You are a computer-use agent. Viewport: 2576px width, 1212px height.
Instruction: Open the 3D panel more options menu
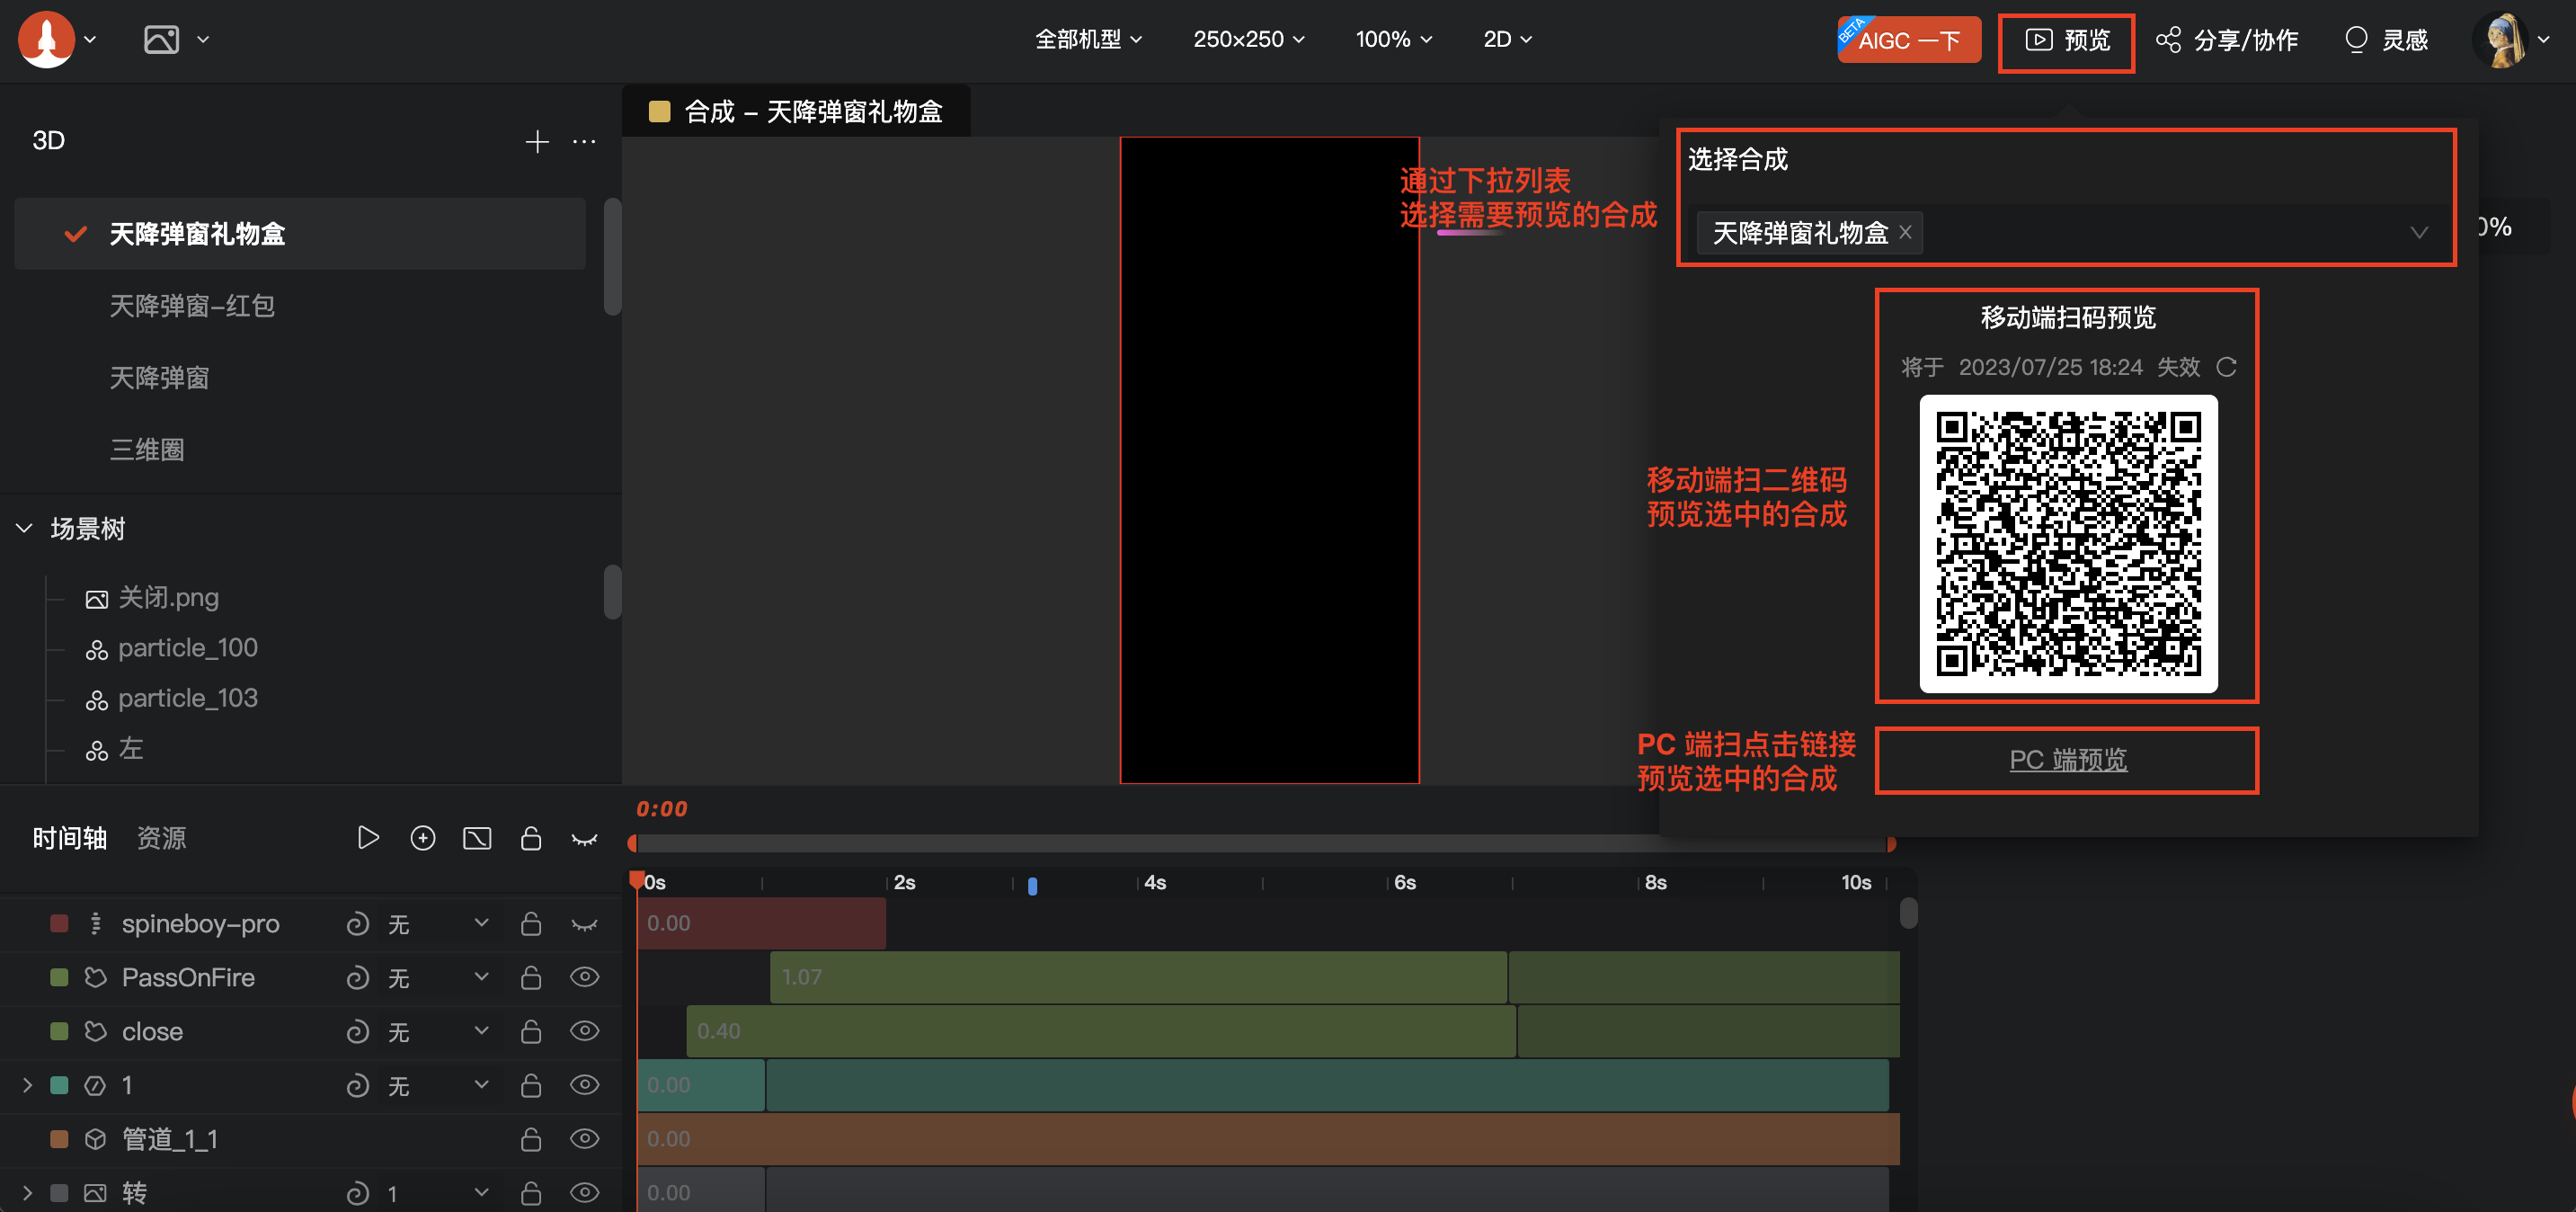point(584,141)
